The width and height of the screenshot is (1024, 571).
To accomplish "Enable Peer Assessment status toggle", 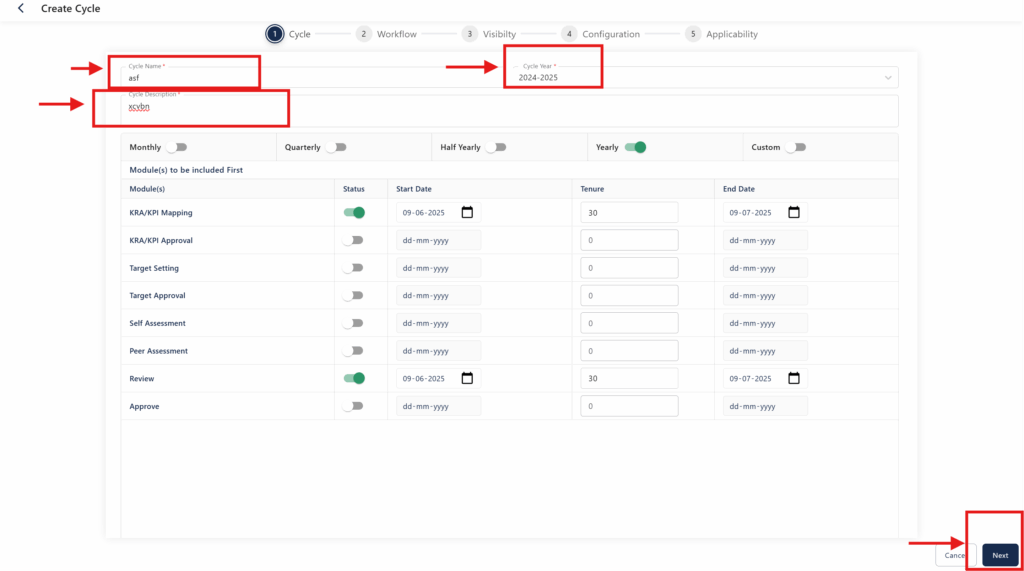I will coord(353,351).
